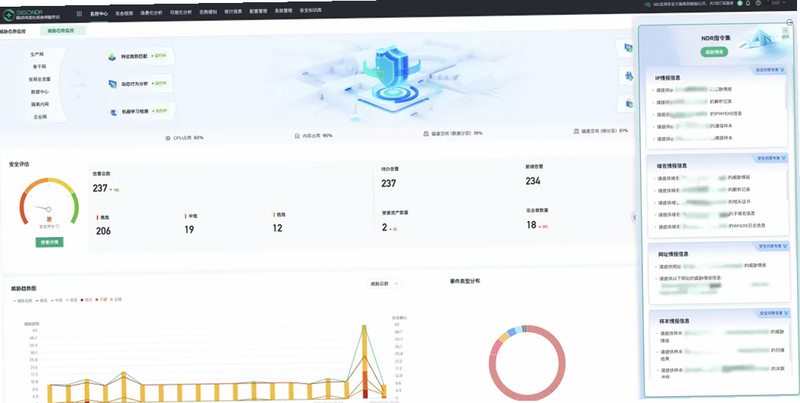Open the 威胁总数 dropdown above trend chart

coord(384,284)
